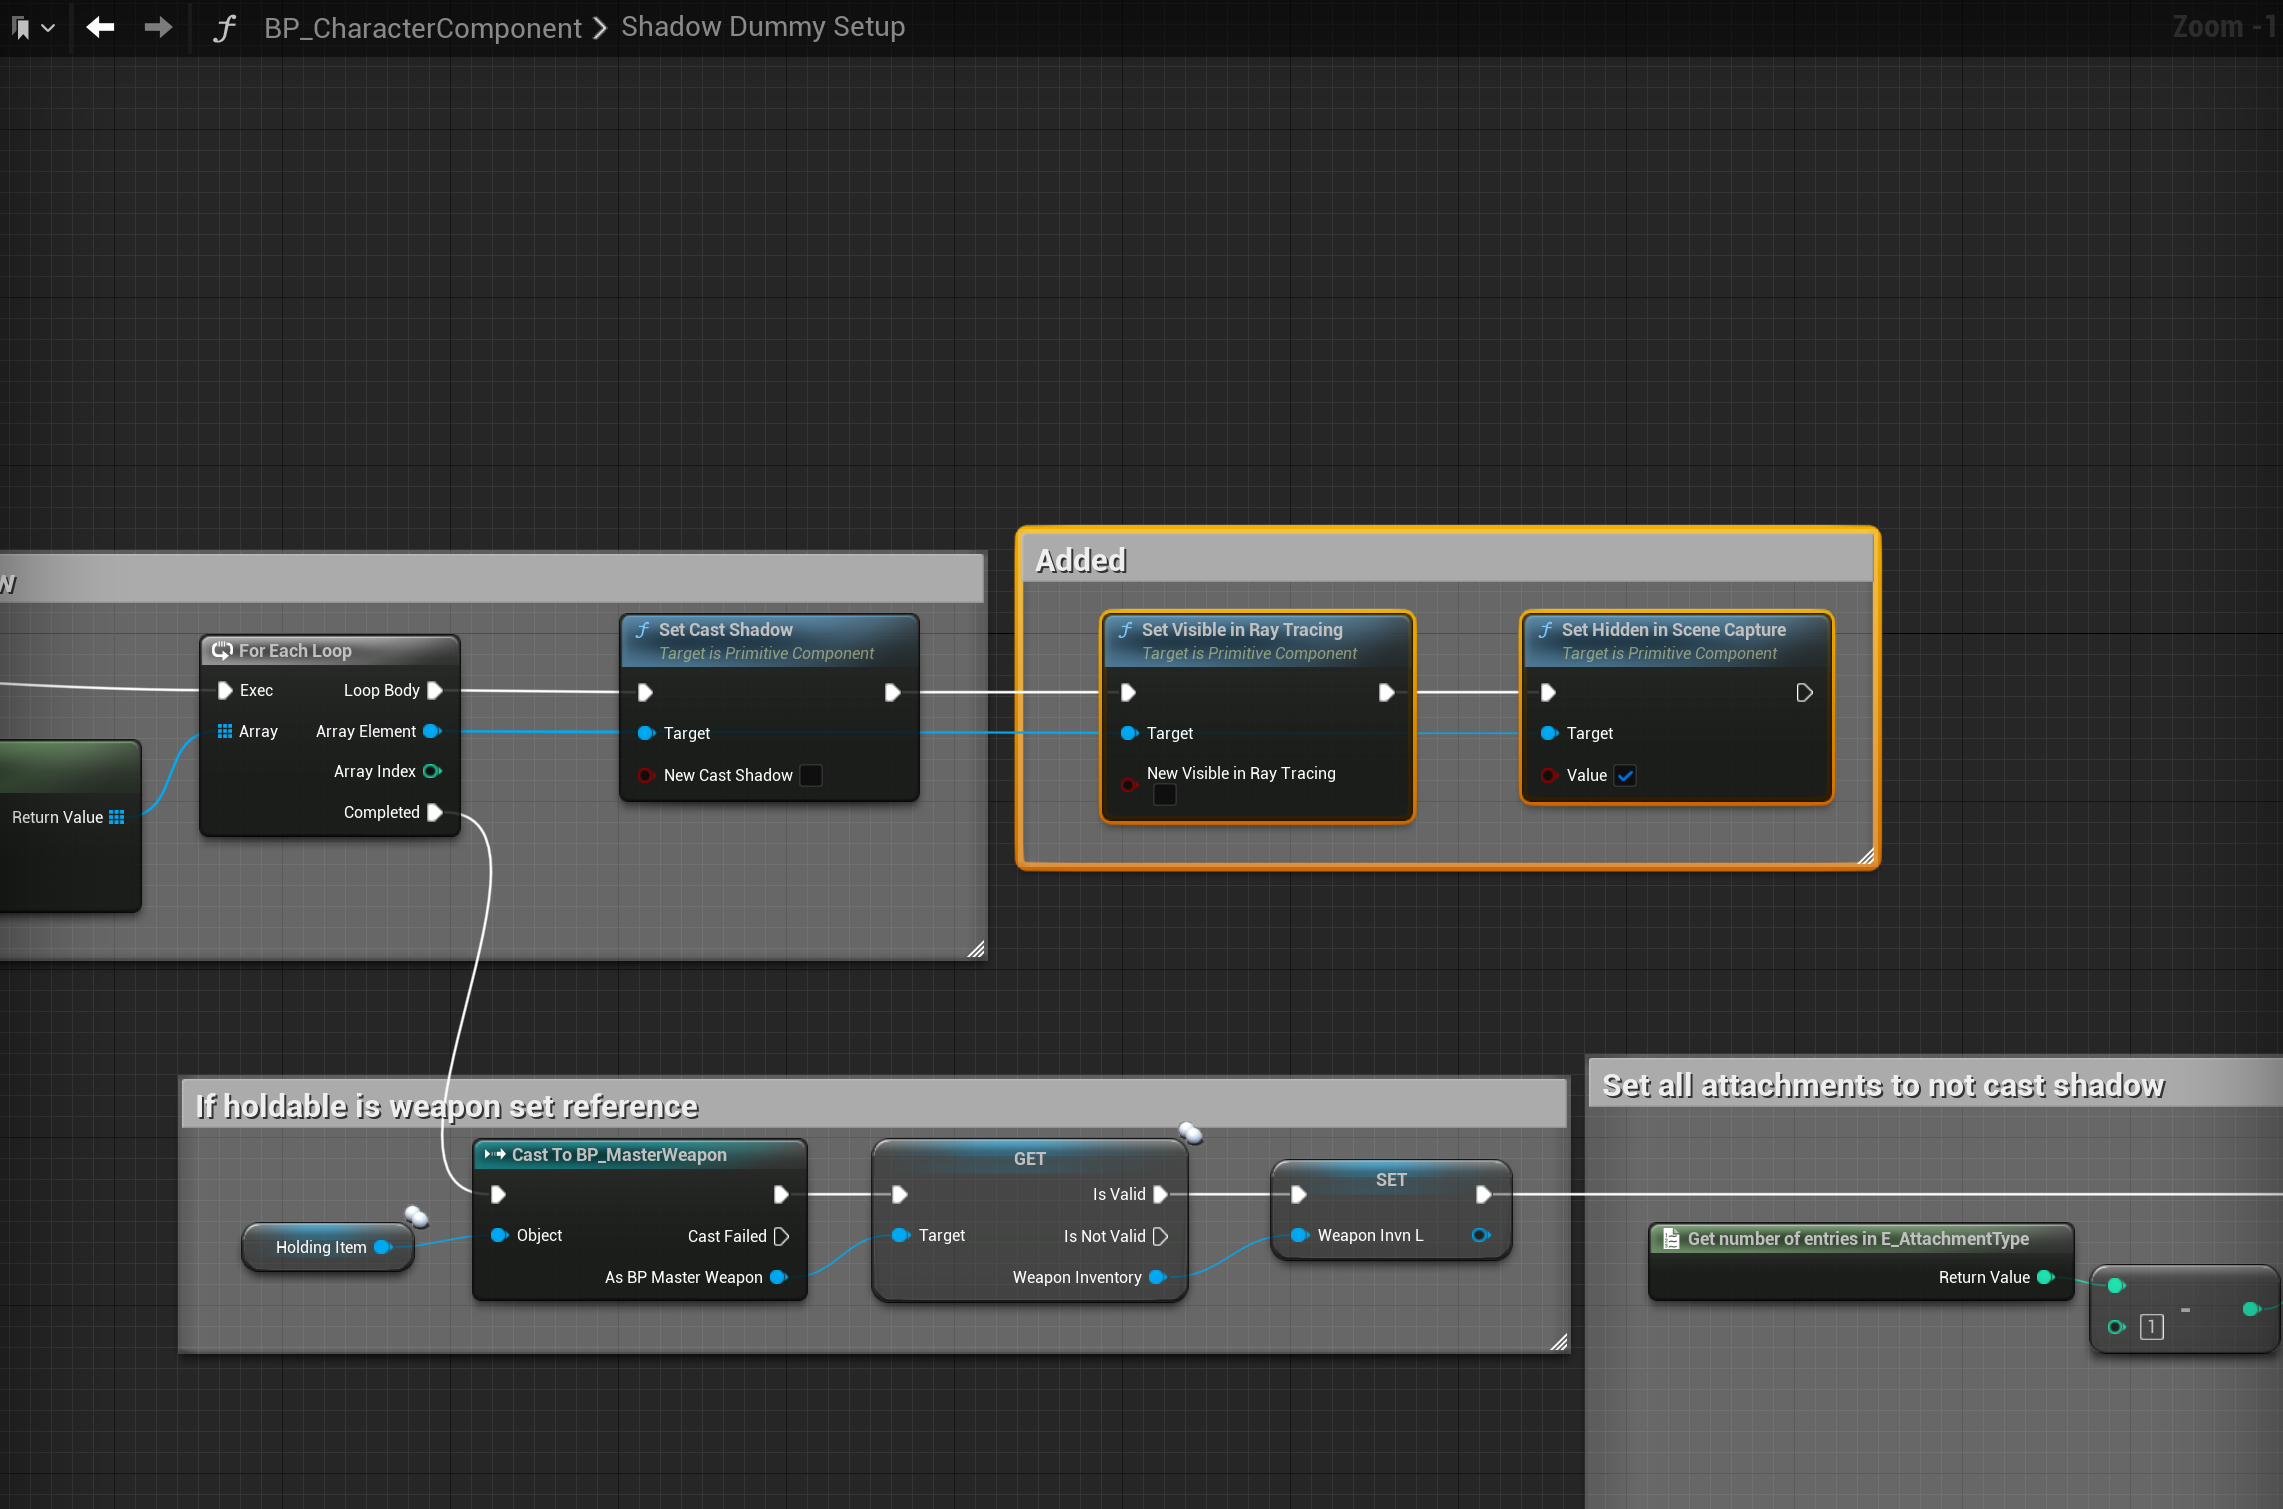Click the Array Element output pin
This screenshot has width=2283, height=1509.
coord(432,731)
